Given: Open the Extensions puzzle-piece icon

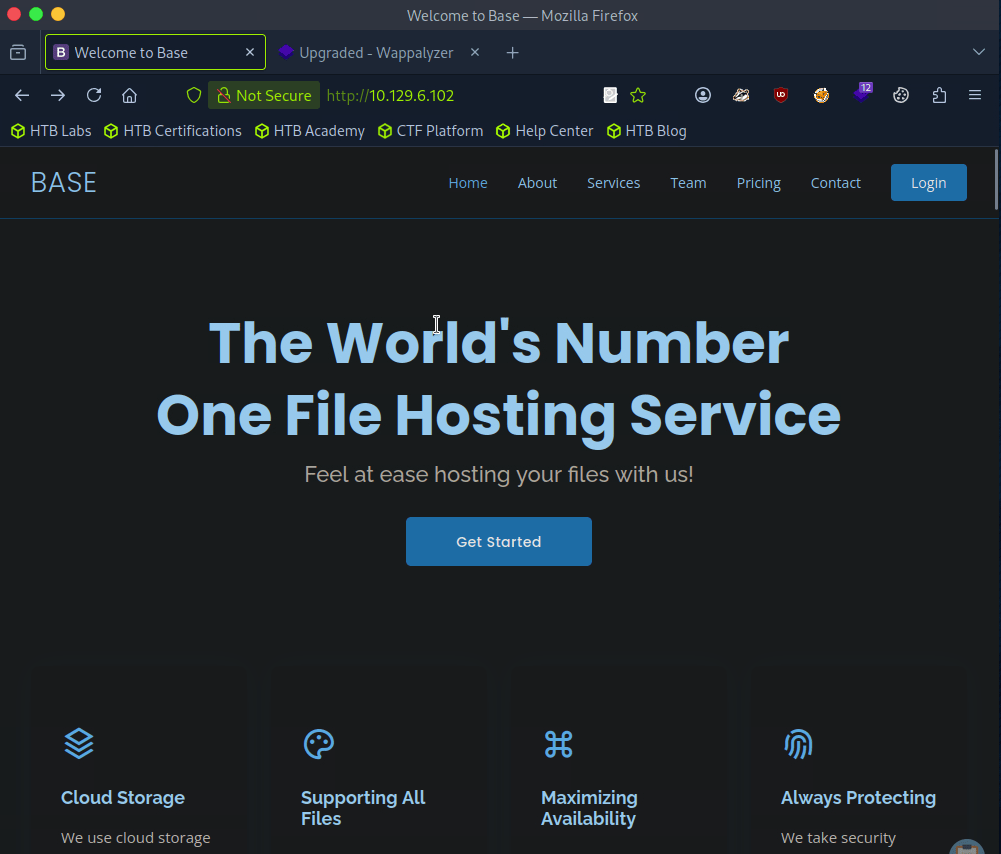Looking at the screenshot, I should tap(939, 95).
